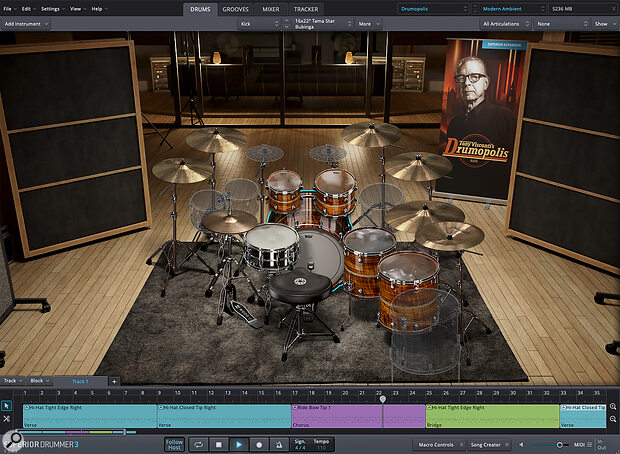Viewport: 620px width, 454px height.
Task: Switch to the GROOVES tab
Action: [235, 9]
